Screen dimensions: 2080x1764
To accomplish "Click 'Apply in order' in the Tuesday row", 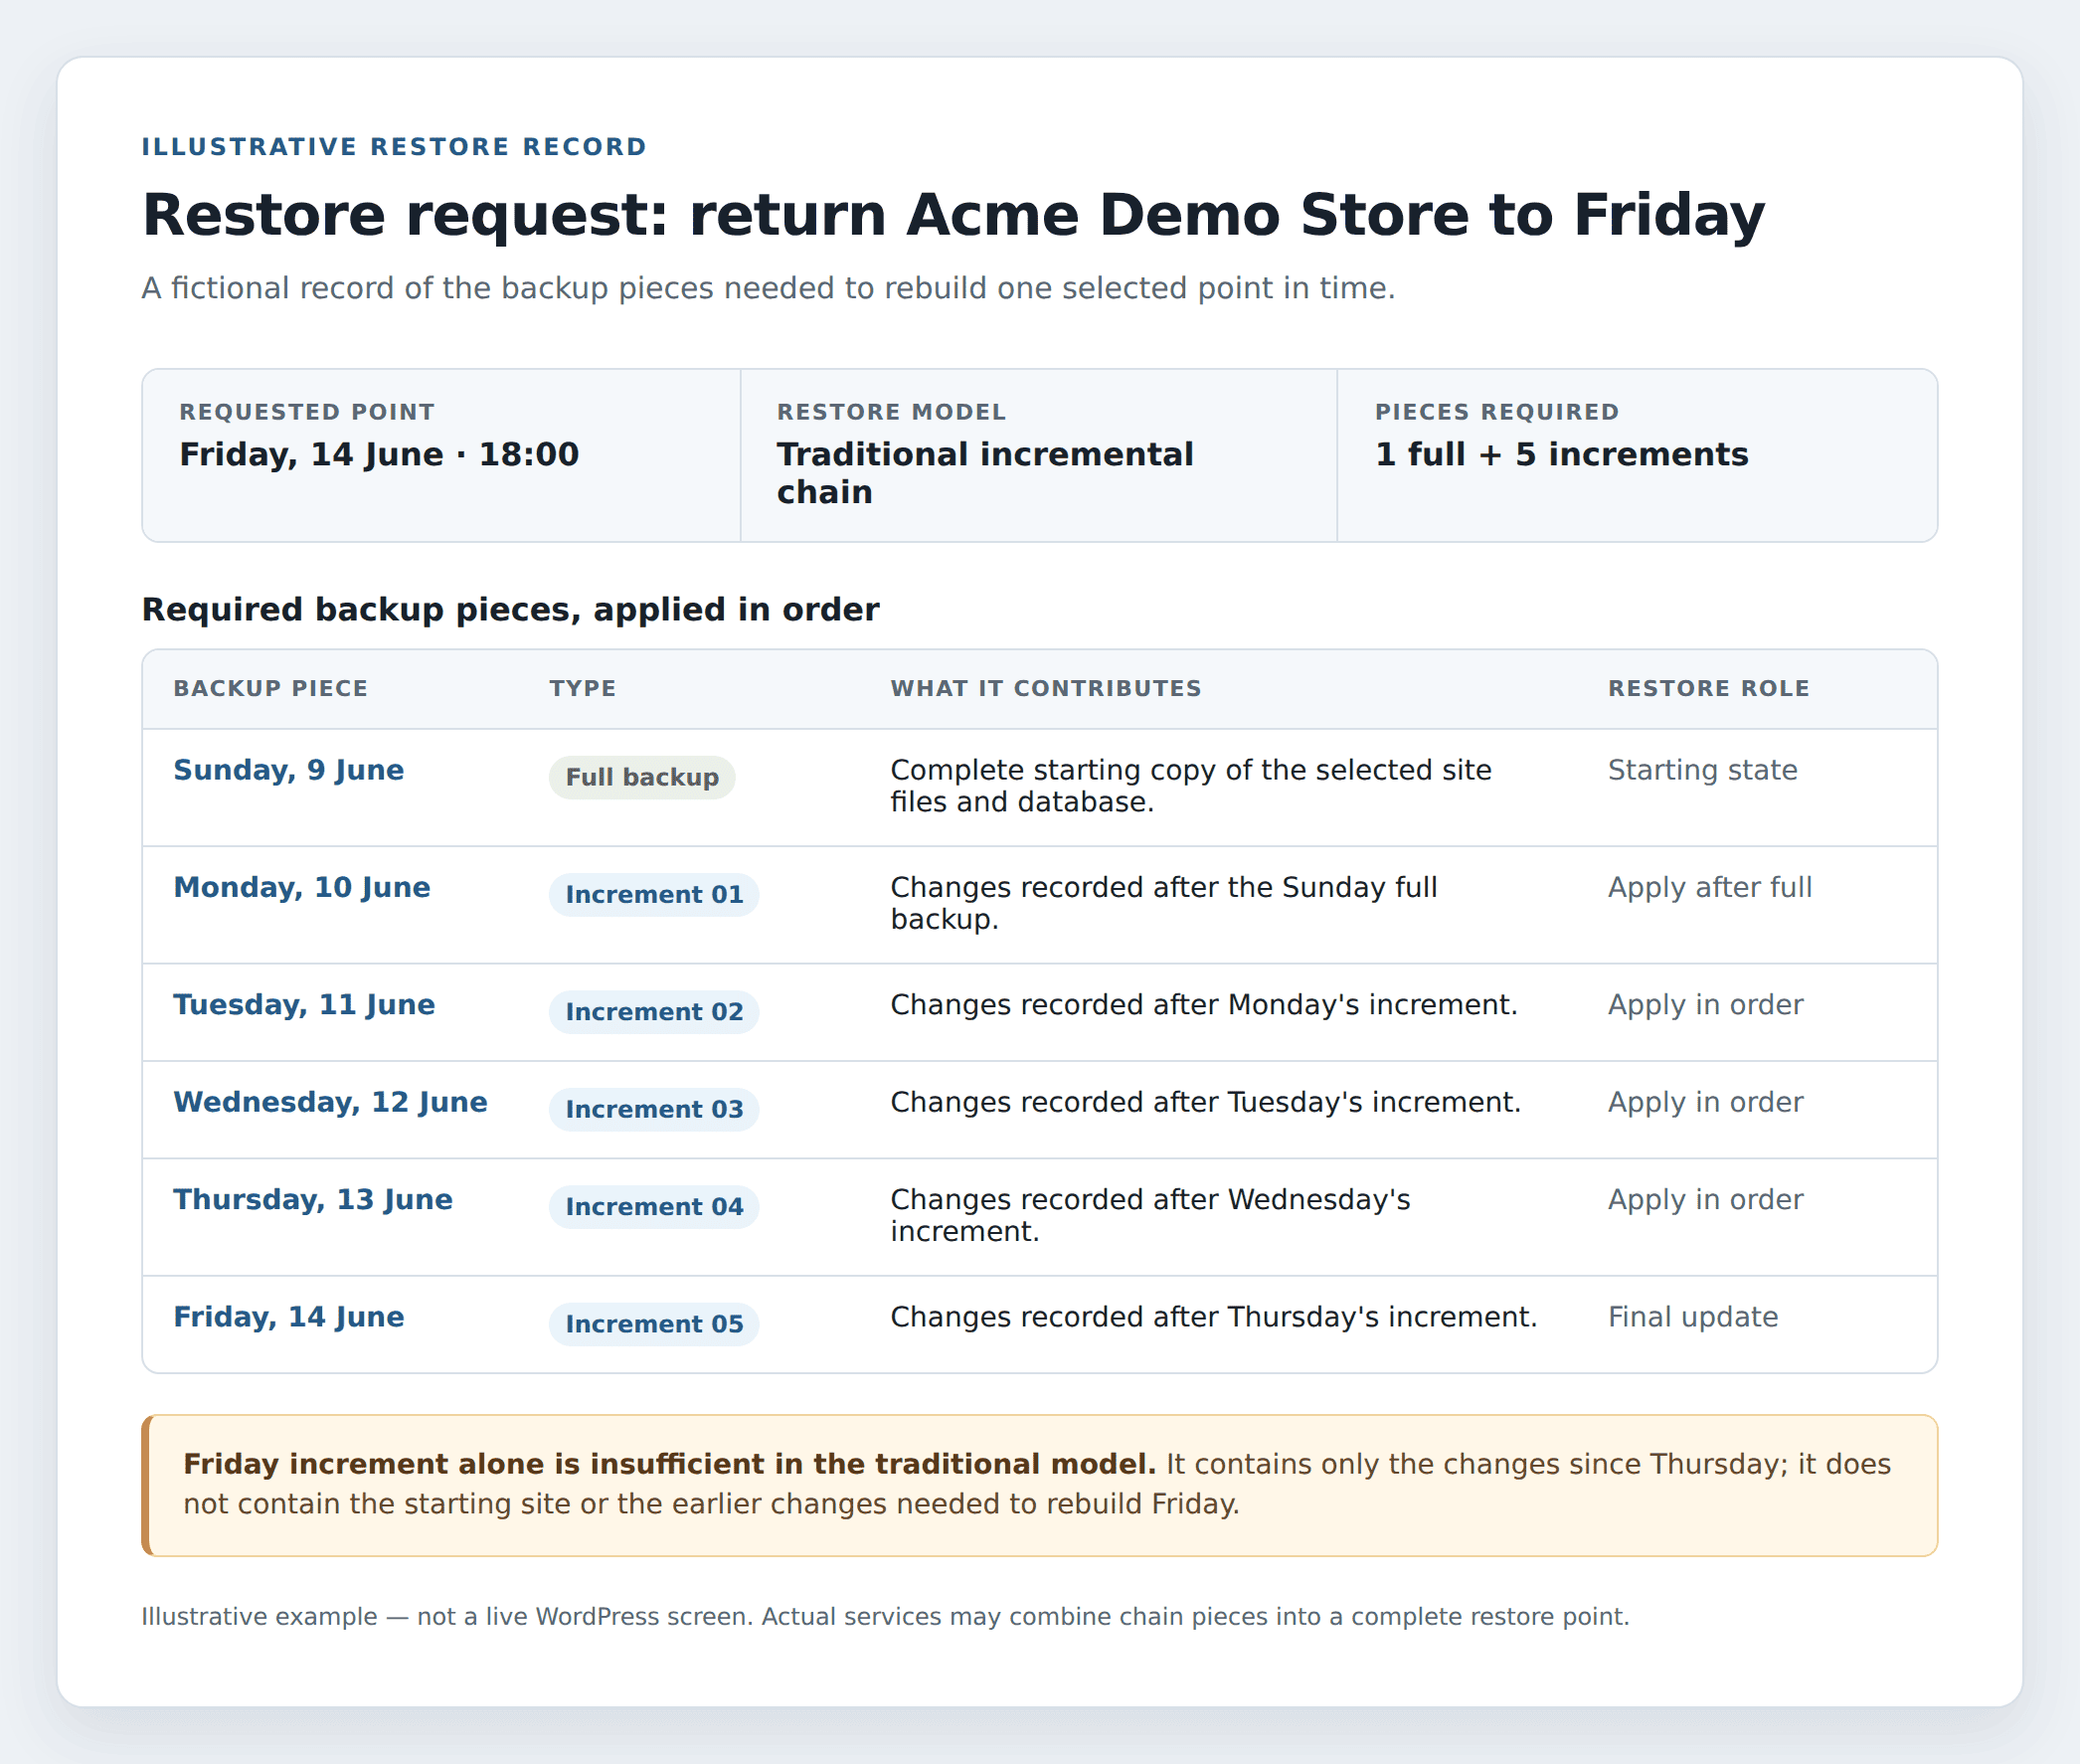I will pos(1705,1004).
